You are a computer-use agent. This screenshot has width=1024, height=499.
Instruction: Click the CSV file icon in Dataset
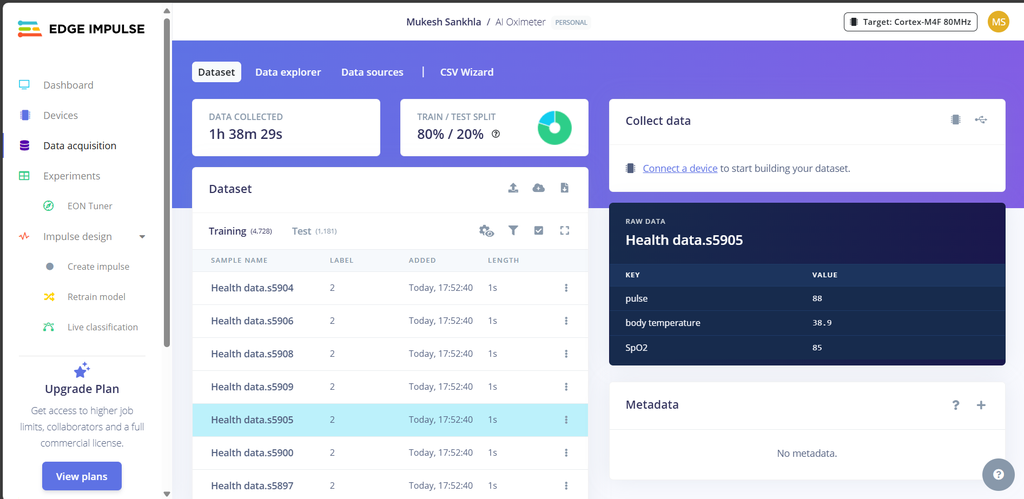tap(565, 188)
